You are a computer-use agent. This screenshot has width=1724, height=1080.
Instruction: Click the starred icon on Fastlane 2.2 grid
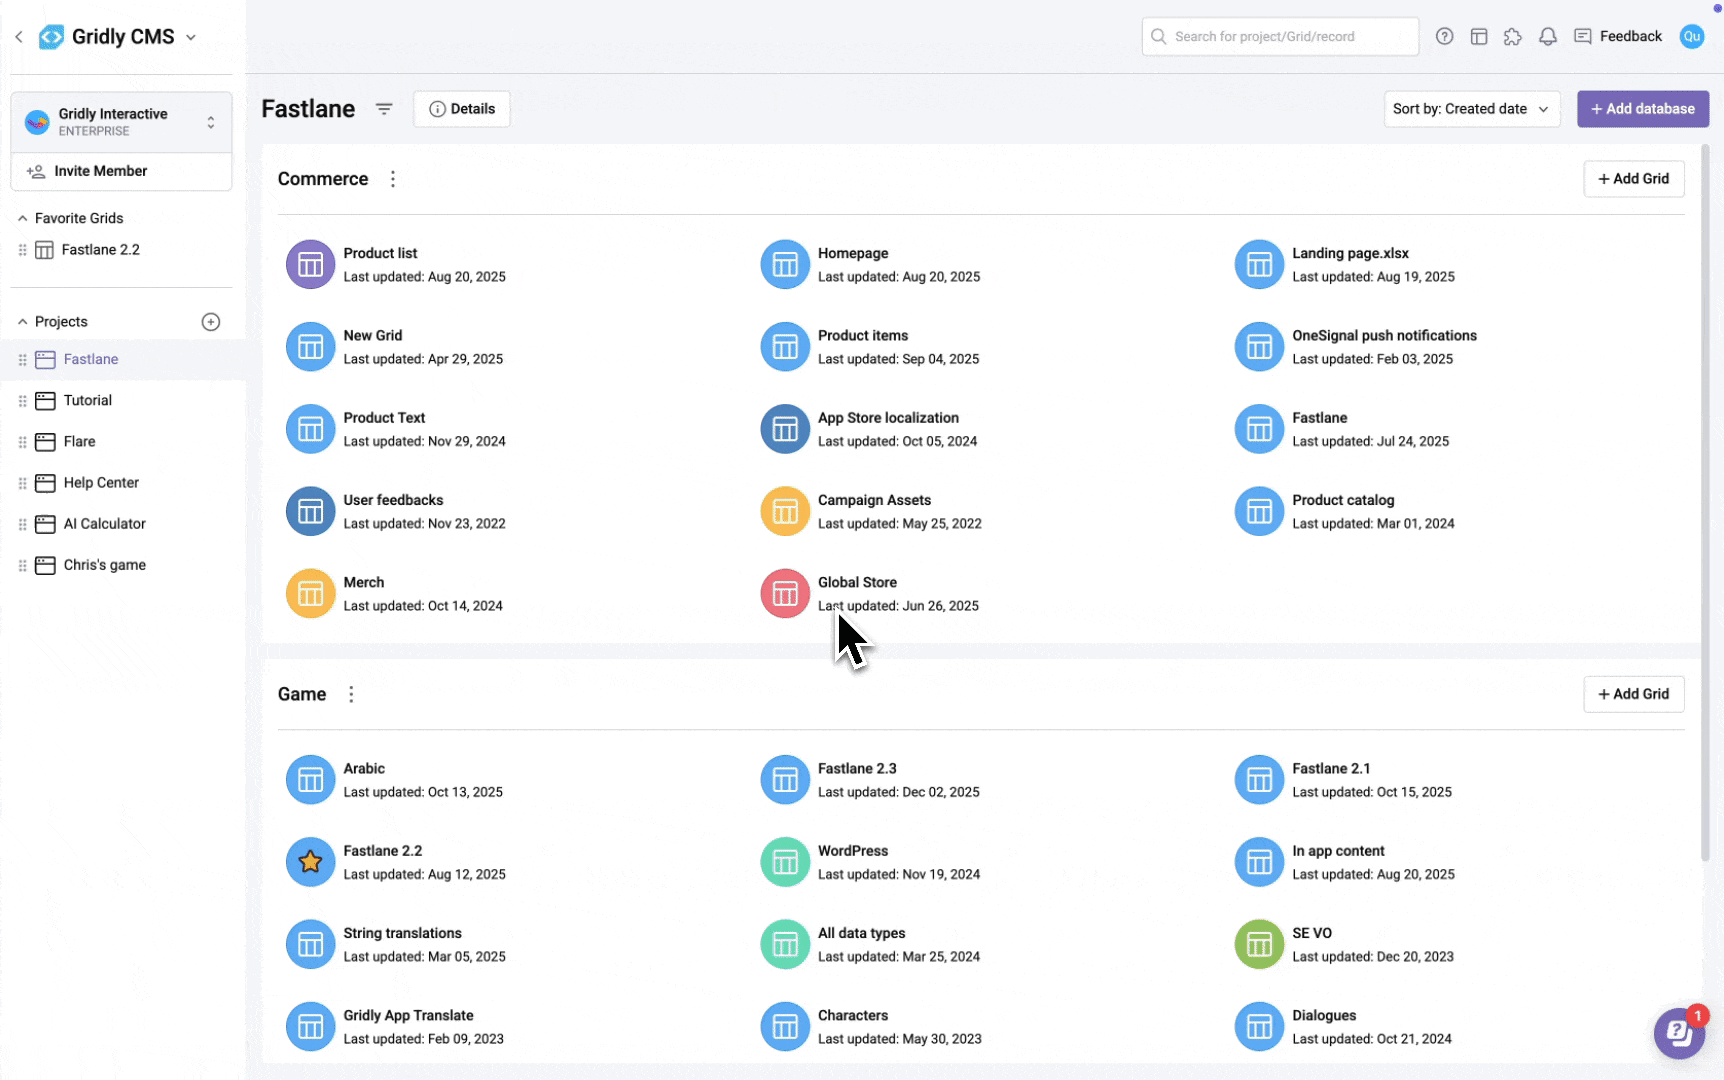pos(310,861)
